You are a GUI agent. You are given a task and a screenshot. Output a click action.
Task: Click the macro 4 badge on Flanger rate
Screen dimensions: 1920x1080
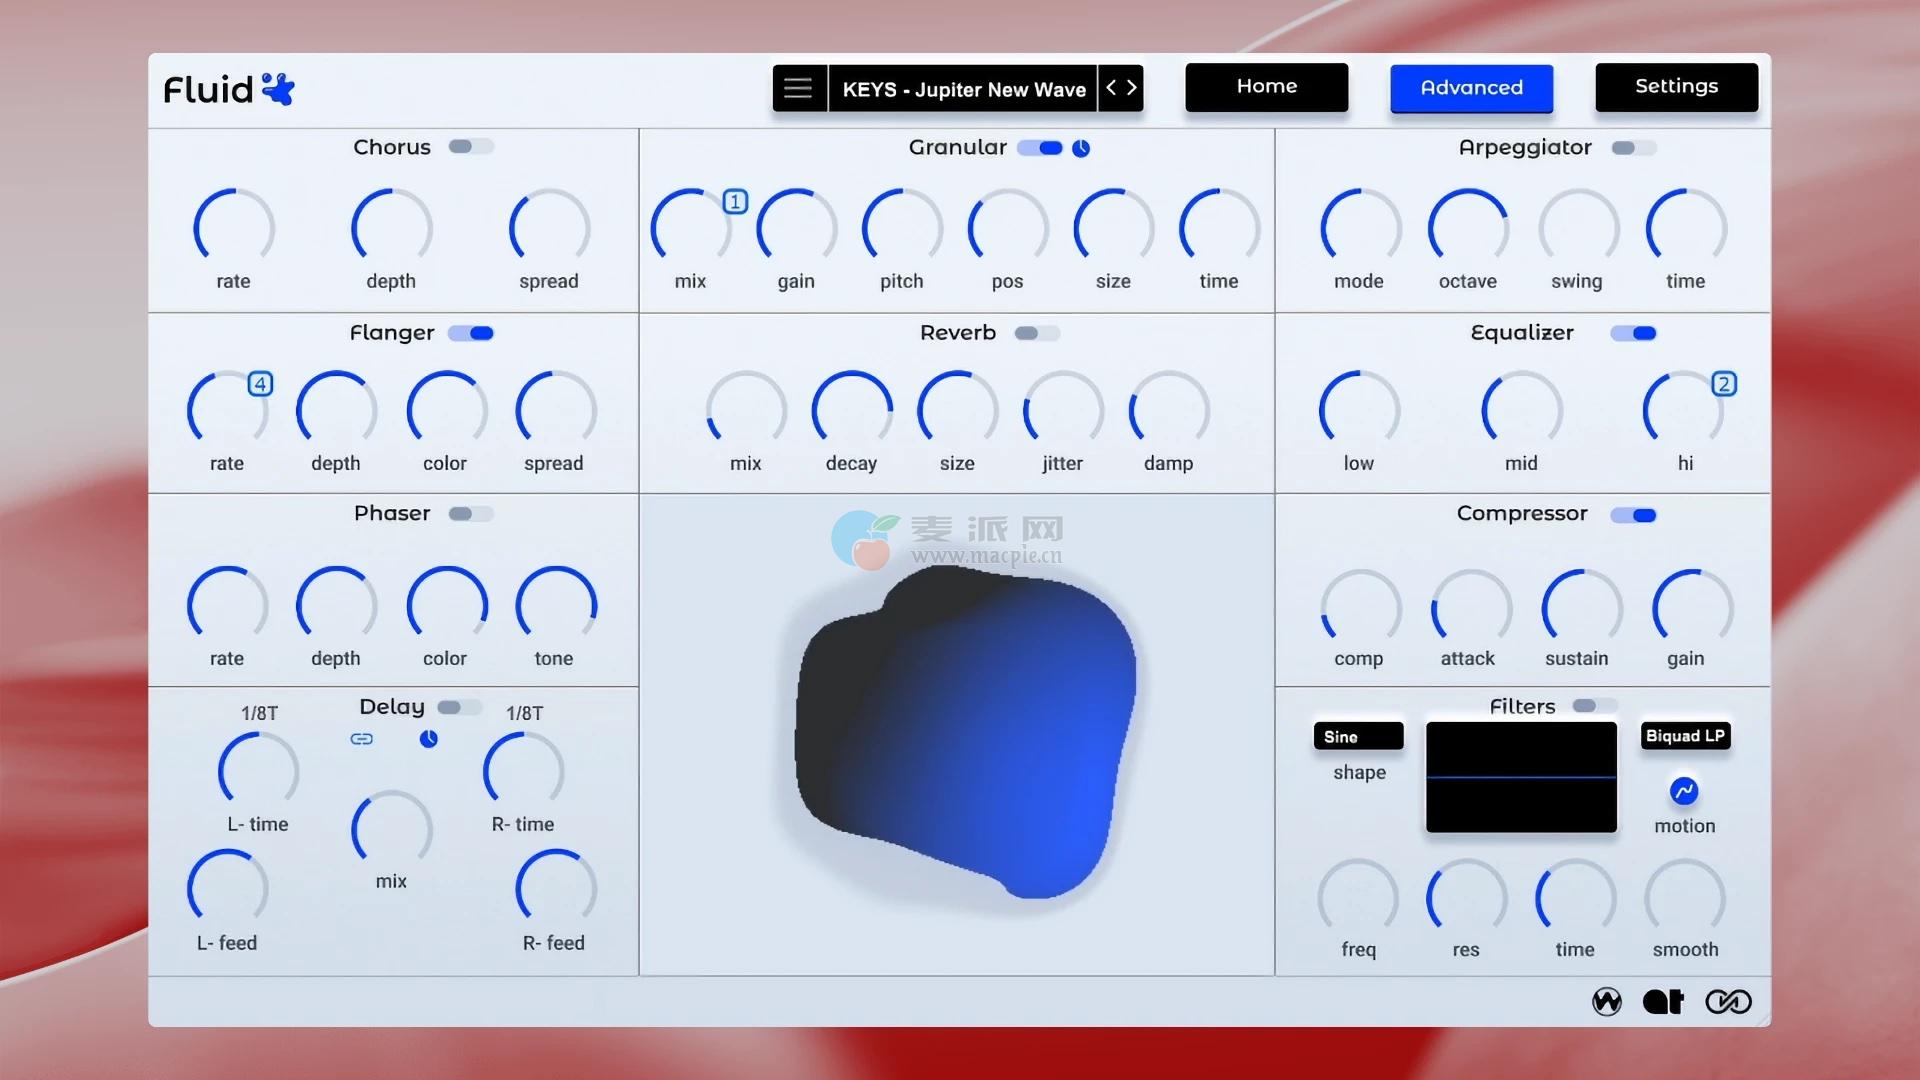click(260, 384)
